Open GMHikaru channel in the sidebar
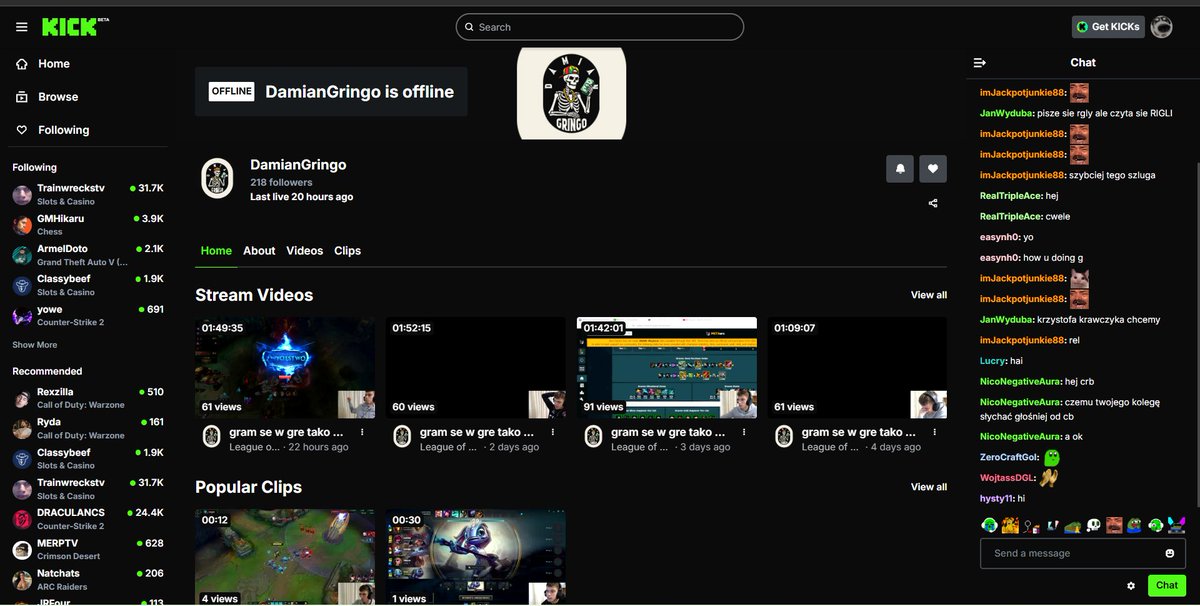Screen dimensions: 1200x606 (88, 224)
